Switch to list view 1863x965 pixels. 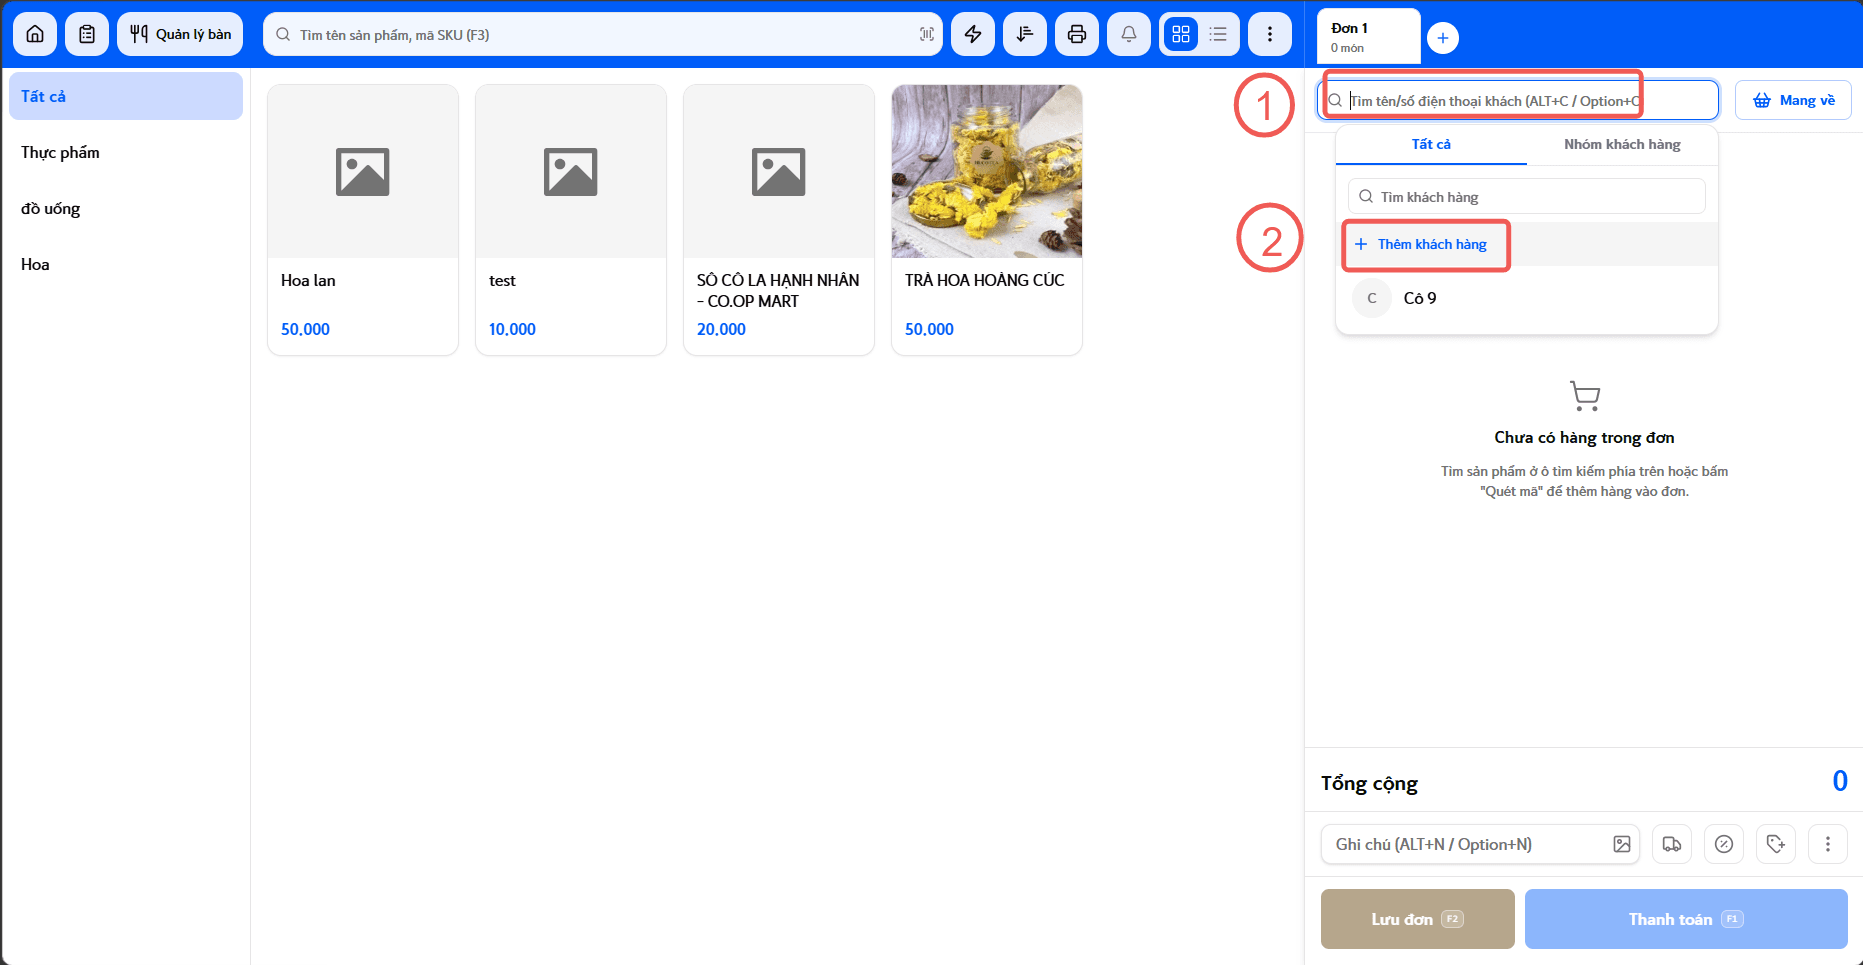(x=1218, y=34)
